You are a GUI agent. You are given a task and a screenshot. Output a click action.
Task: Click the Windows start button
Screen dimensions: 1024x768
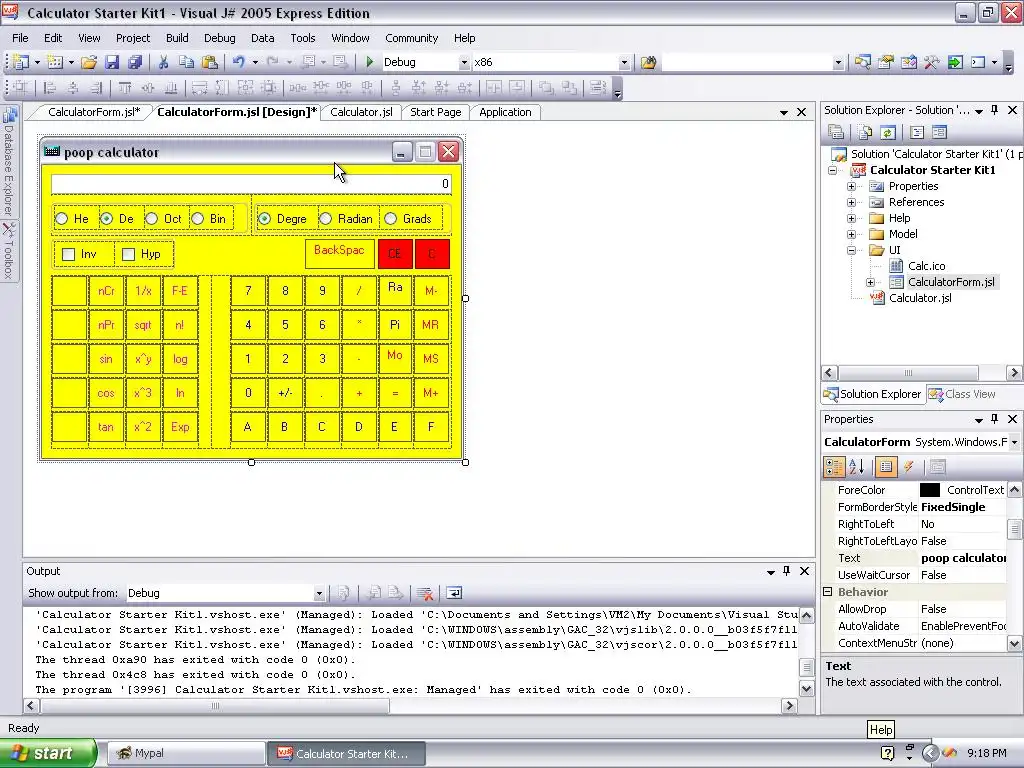click(x=49, y=753)
